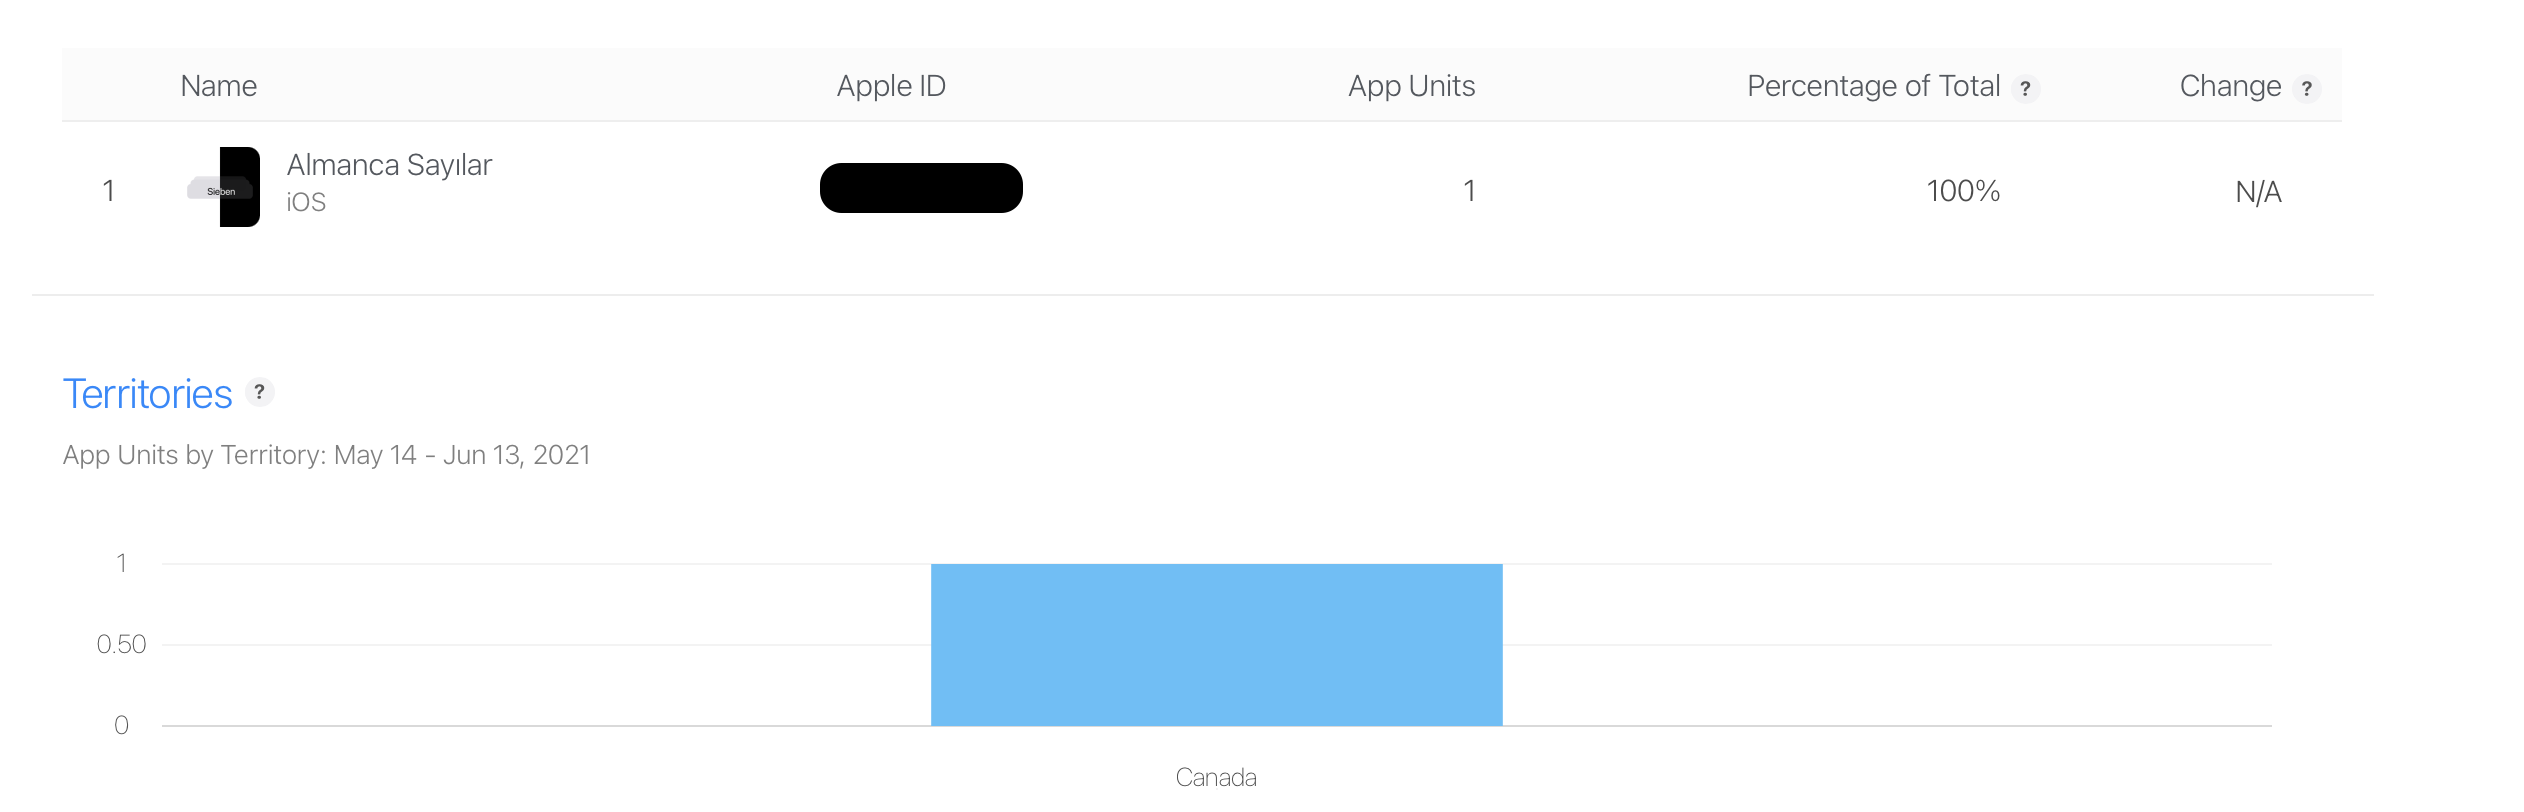Open the Almanca Sayılar app link
2524x812 pixels.
click(x=389, y=165)
